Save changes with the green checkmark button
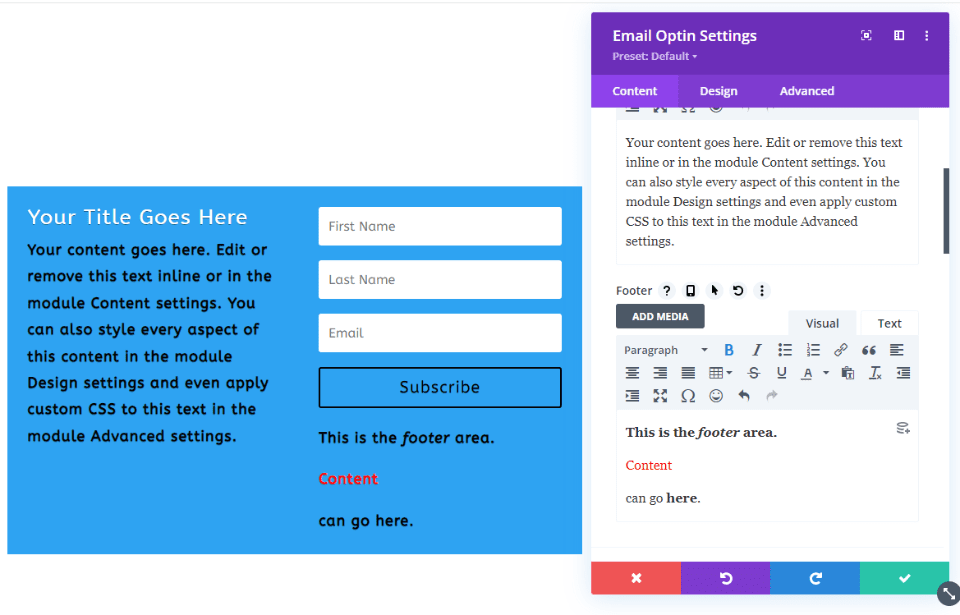 click(x=904, y=578)
